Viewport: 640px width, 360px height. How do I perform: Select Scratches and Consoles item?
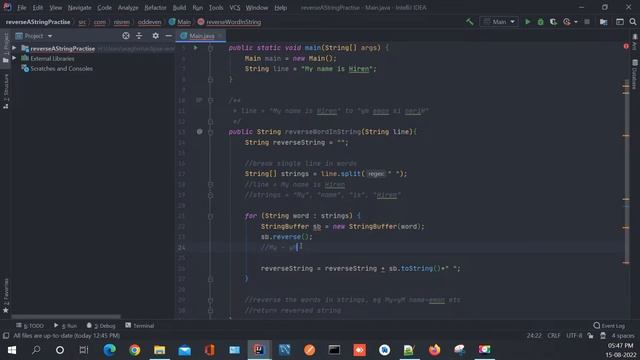(x=61, y=69)
